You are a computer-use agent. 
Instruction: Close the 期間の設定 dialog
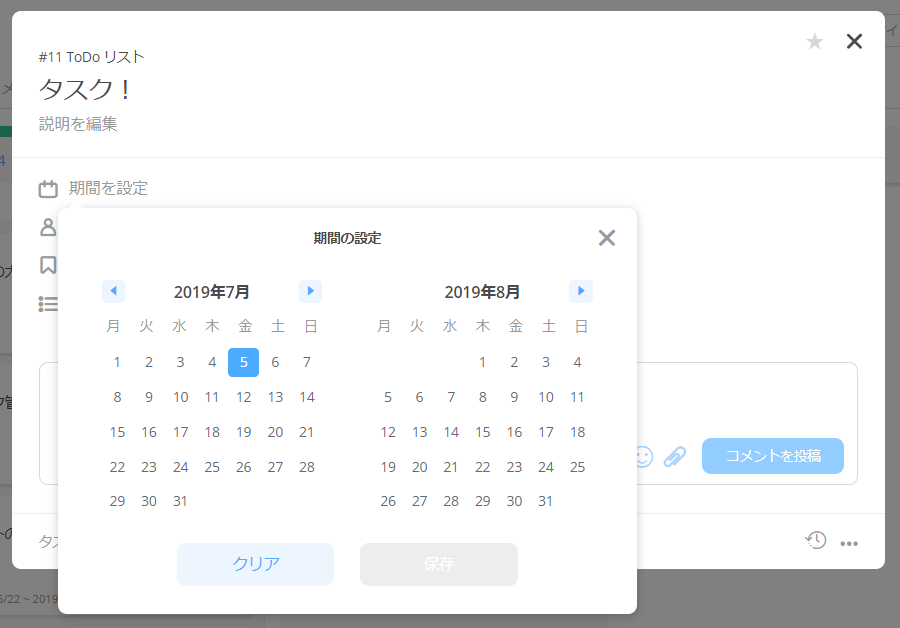point(607,238)
